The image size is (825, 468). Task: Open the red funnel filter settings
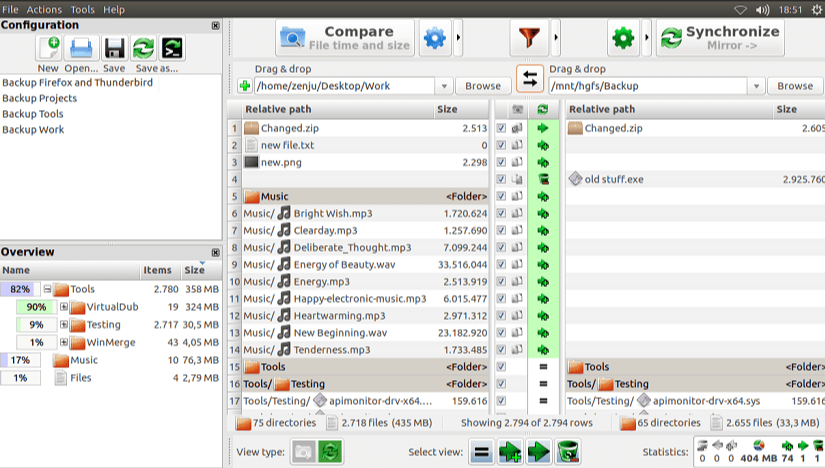[x=529, y=38]
